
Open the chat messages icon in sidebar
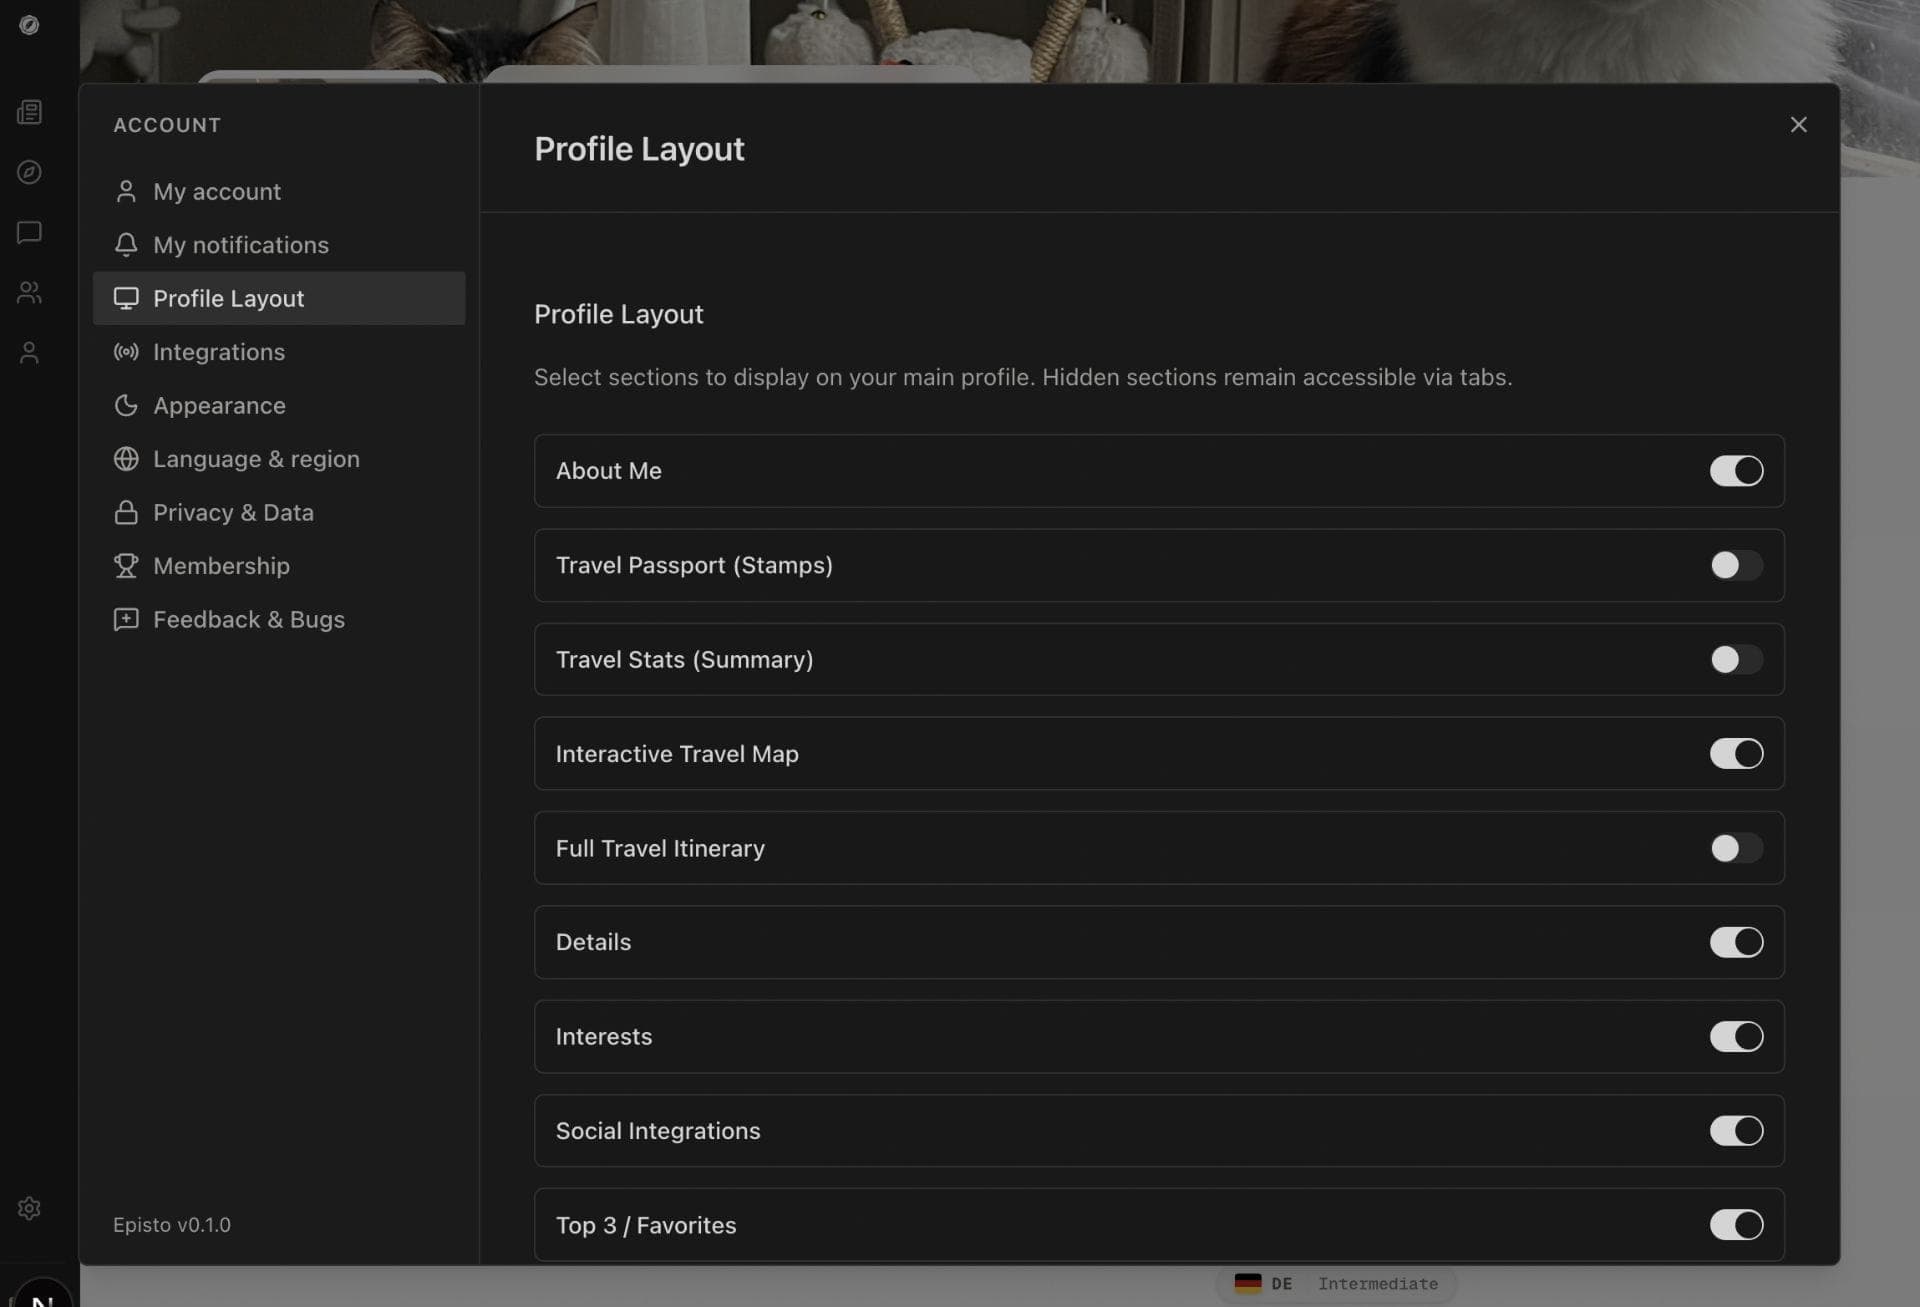(x=29, y=232)
